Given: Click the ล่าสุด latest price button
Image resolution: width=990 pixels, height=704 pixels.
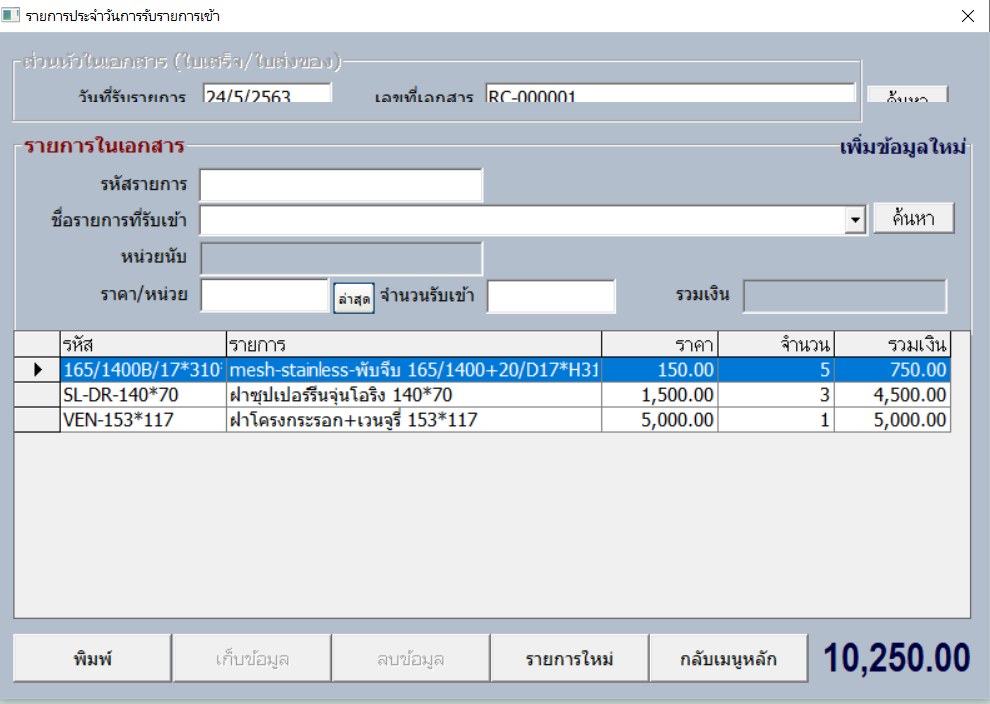Looking at the screenshot, I should click(354, 298).
